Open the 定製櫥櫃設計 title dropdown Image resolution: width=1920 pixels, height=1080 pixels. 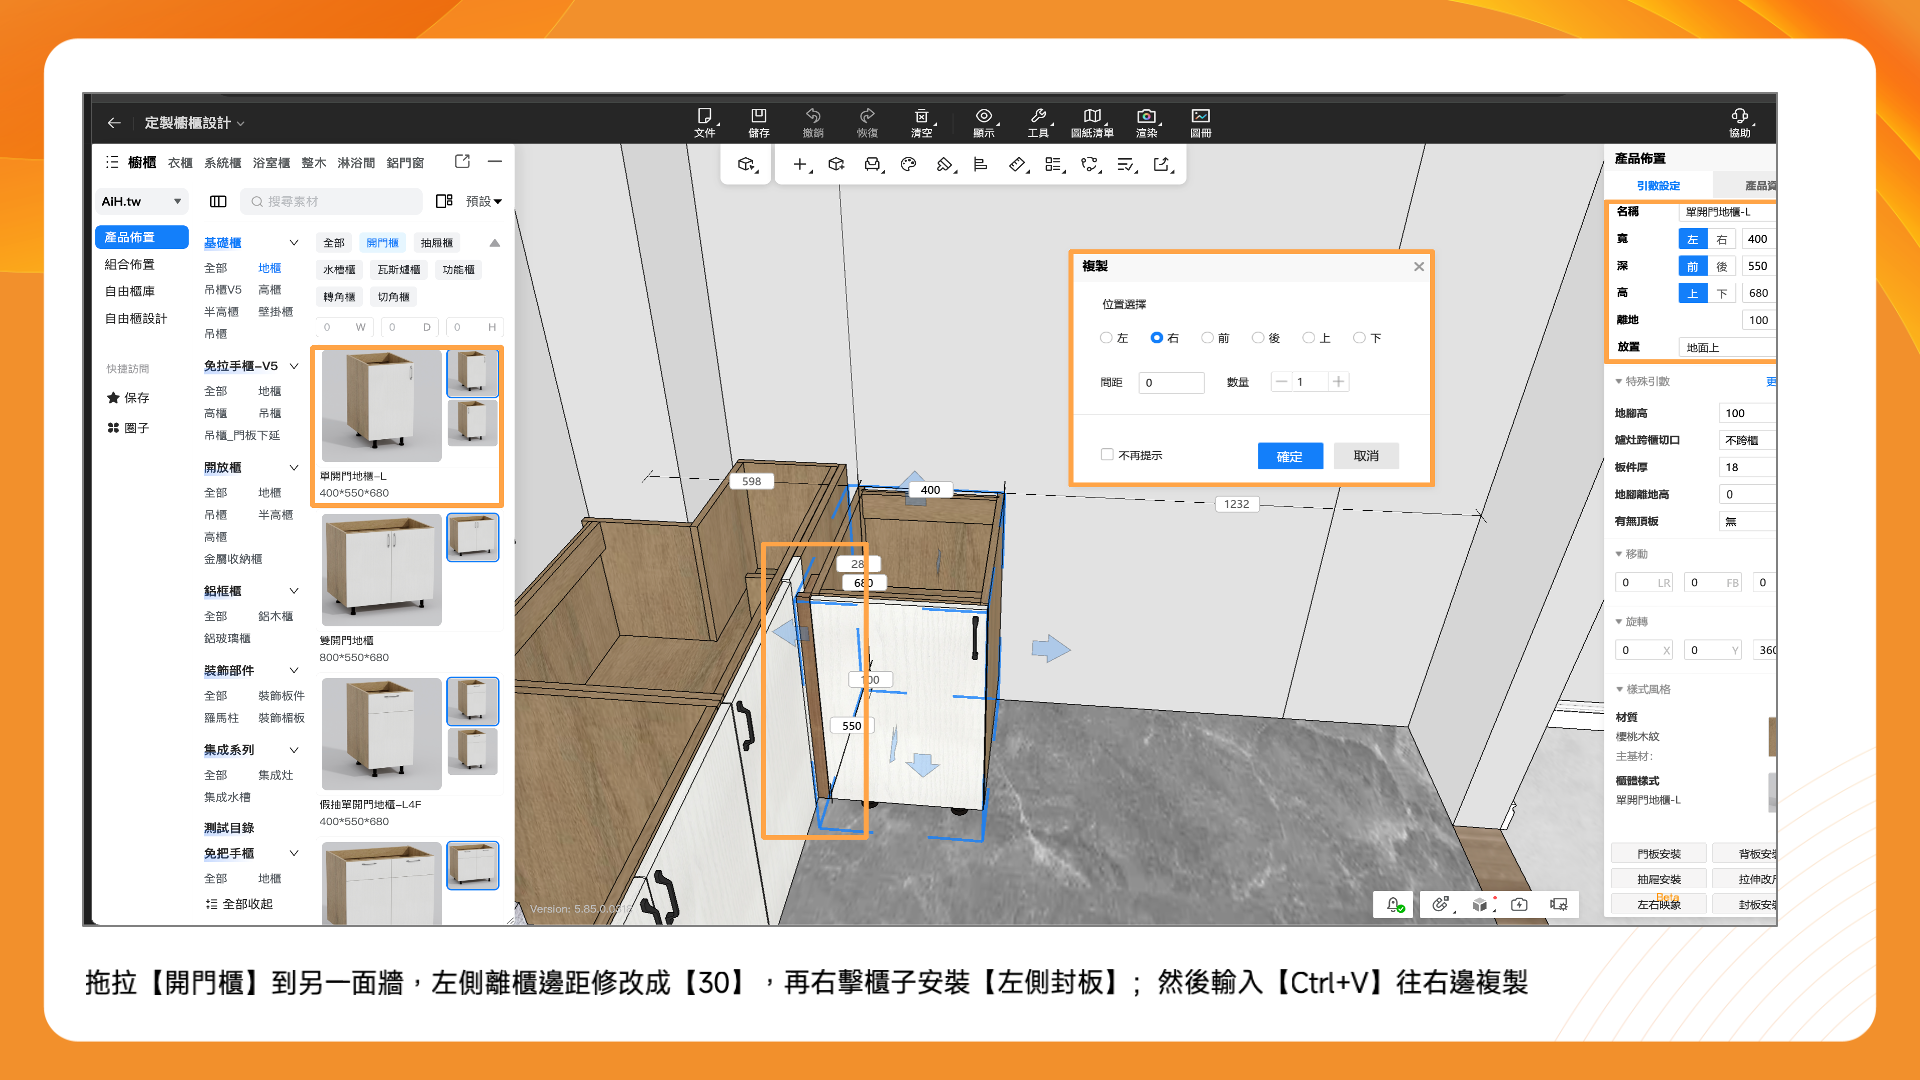(x=195, y=123)
